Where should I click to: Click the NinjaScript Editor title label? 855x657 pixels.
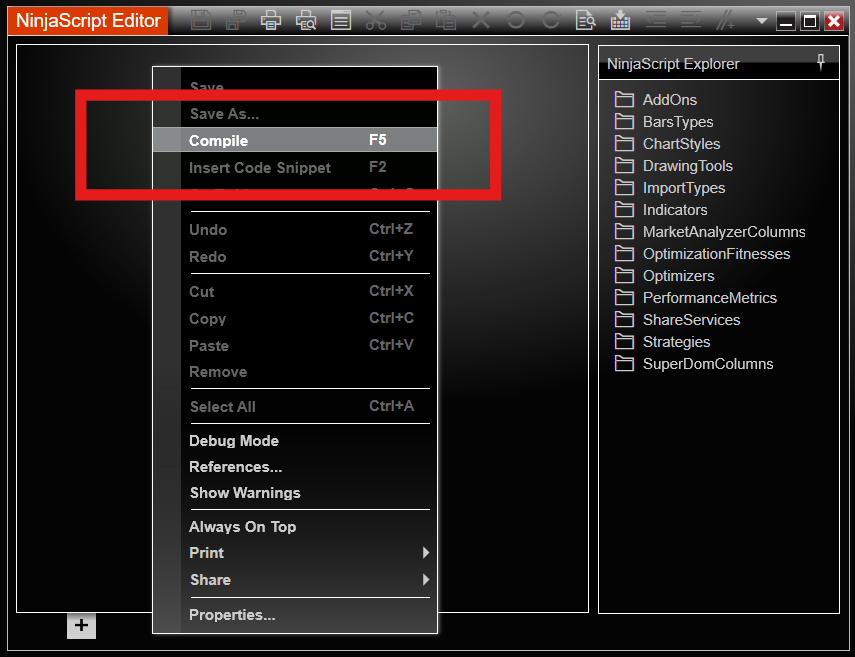pyautogui.click(x=88, y=21)
